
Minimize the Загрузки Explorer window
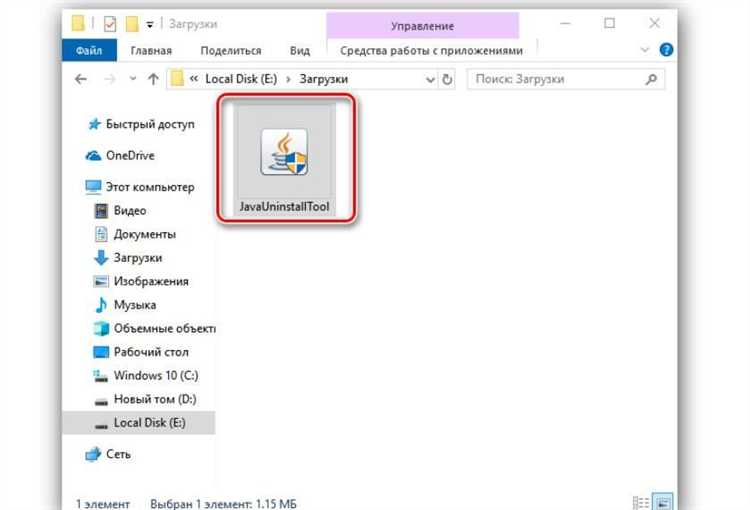[565, 23]
